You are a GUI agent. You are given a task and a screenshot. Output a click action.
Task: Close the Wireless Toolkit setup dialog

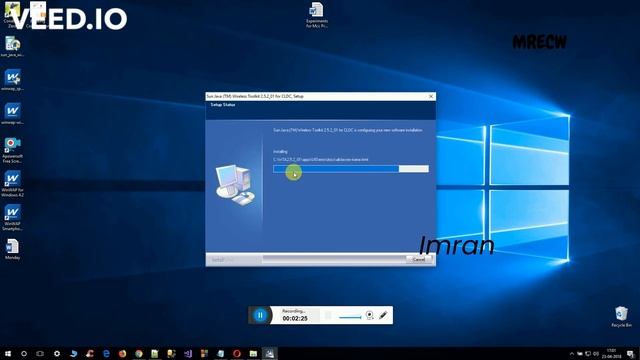[x=431, y=96]
